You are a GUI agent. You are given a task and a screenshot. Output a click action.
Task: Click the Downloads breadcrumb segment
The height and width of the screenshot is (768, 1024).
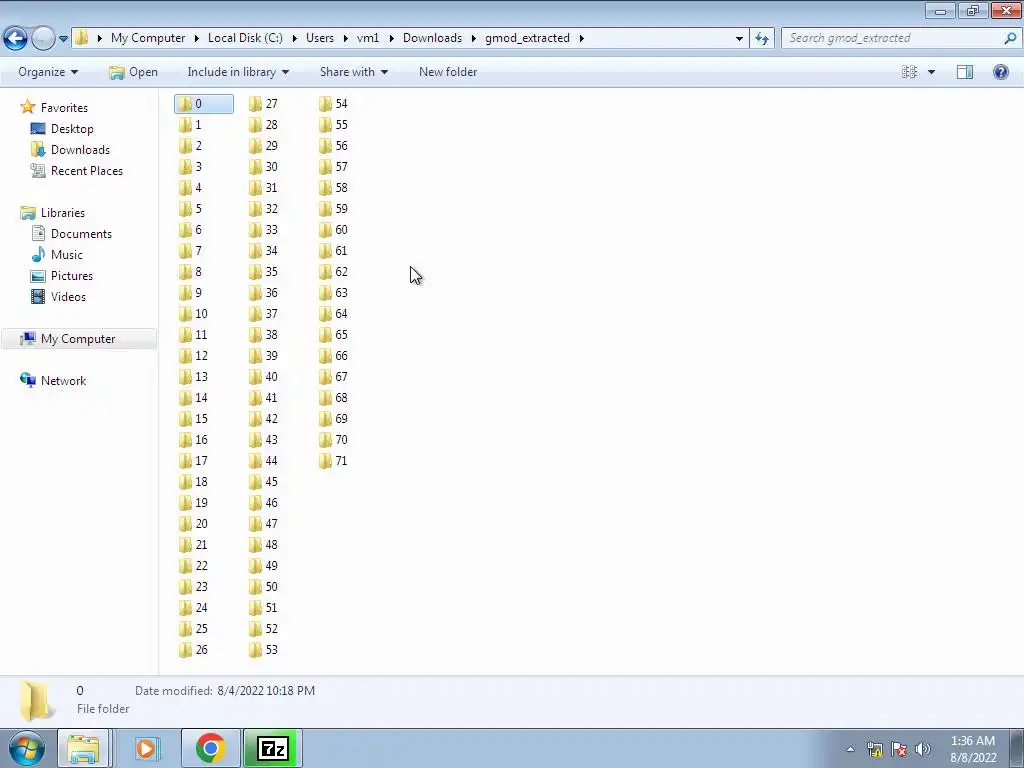[432, 38]
